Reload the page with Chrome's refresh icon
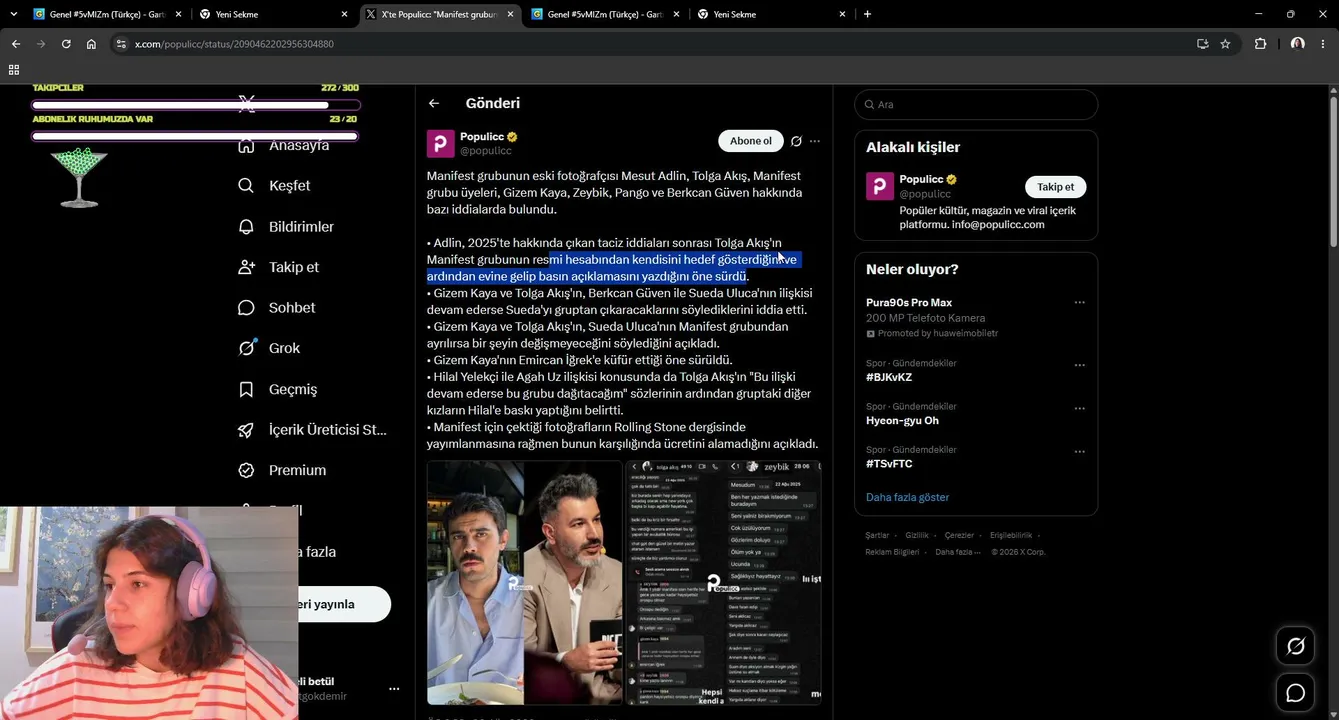Viewport: 1339px width, 720px height. click(x=66, y=44)
